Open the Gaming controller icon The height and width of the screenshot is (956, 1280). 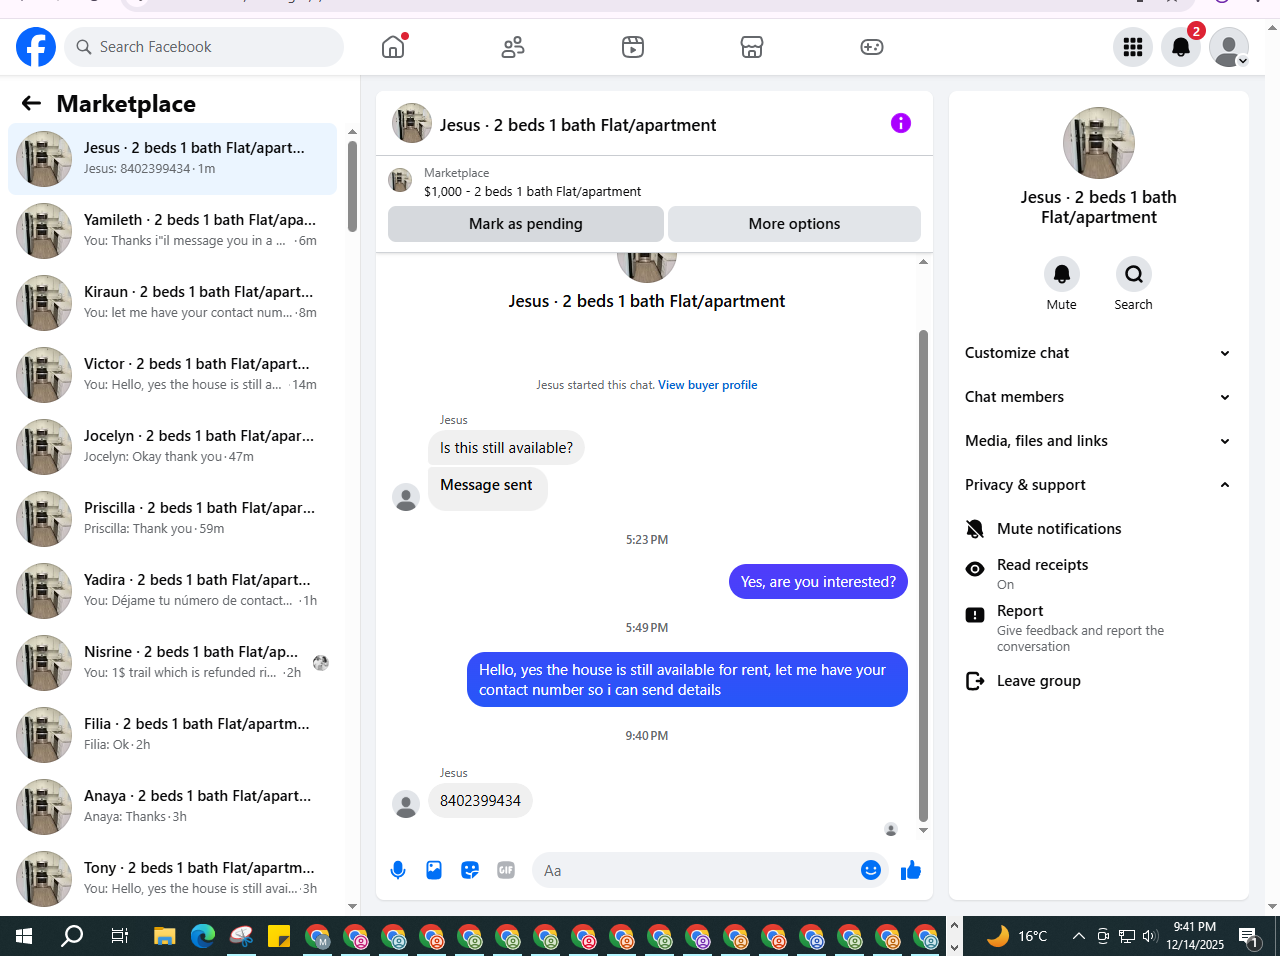[x=872, y=47]
